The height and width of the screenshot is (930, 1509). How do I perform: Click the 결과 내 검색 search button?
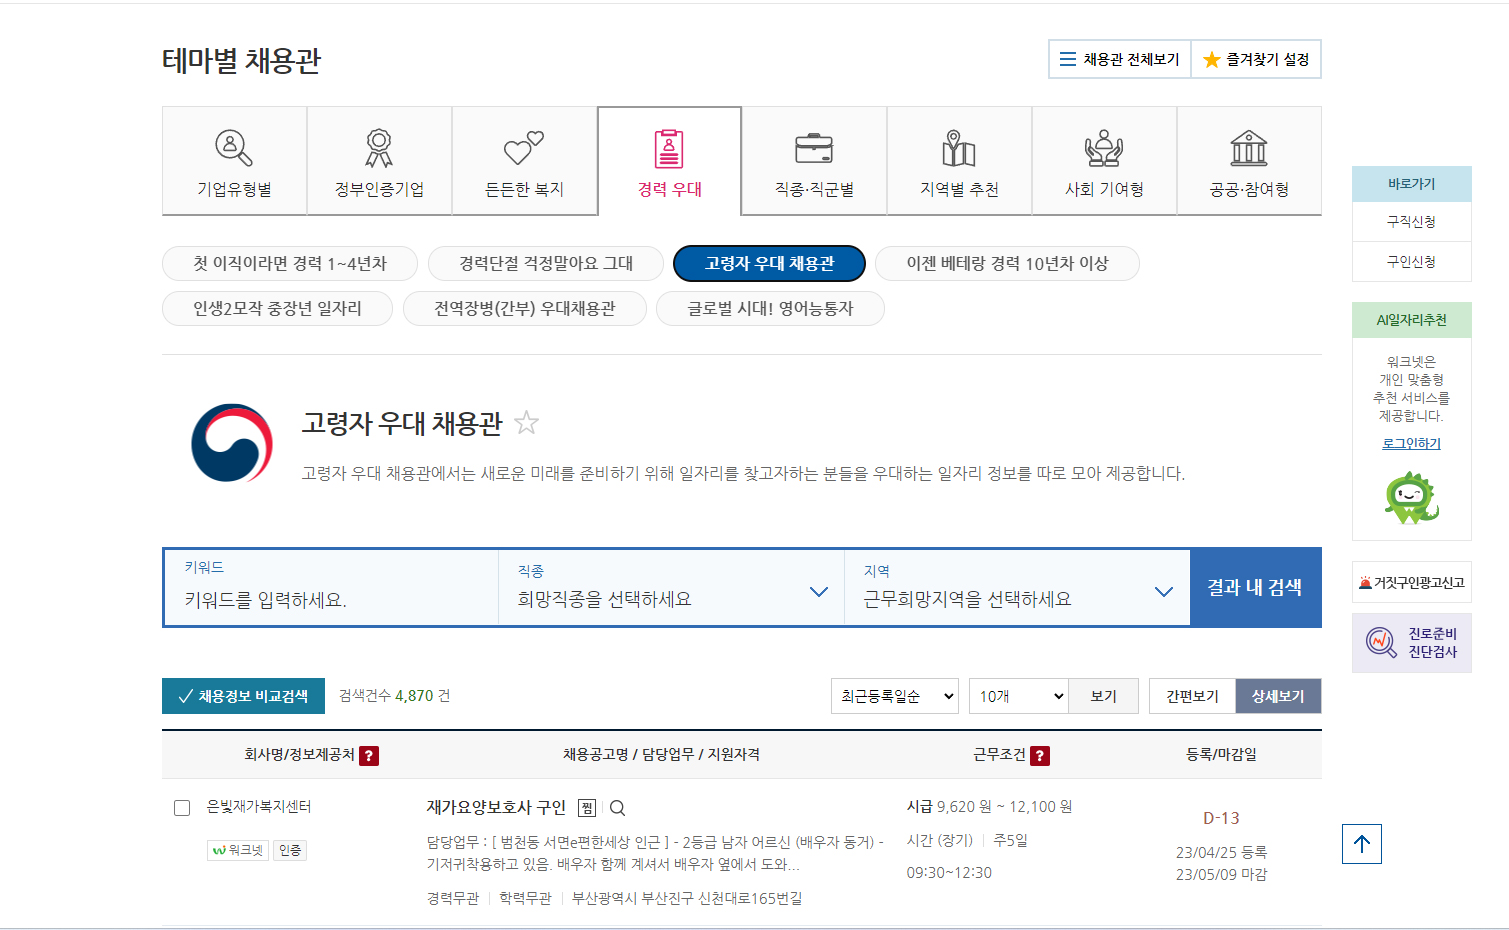click(x=1255, y=588)
